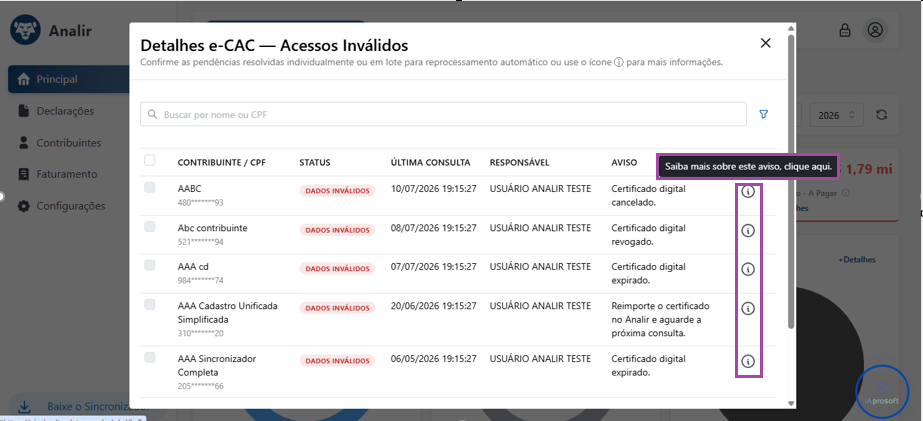Click 'Reimporte o certificado no Analir' notice
Viewport: 923px width, 421px height.
pos(660,320)
